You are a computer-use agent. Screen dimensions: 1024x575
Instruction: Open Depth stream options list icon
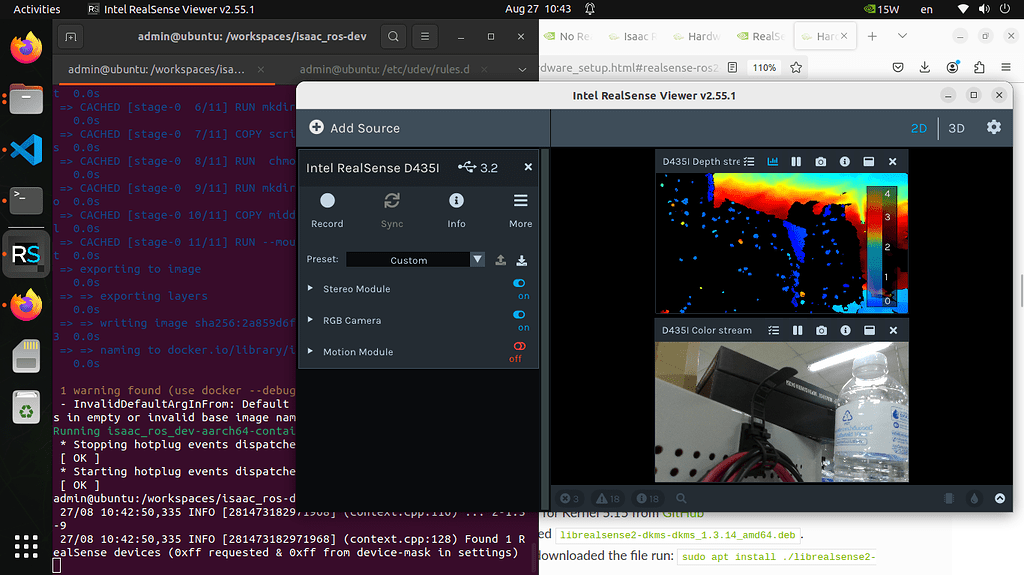coord(749,161)
